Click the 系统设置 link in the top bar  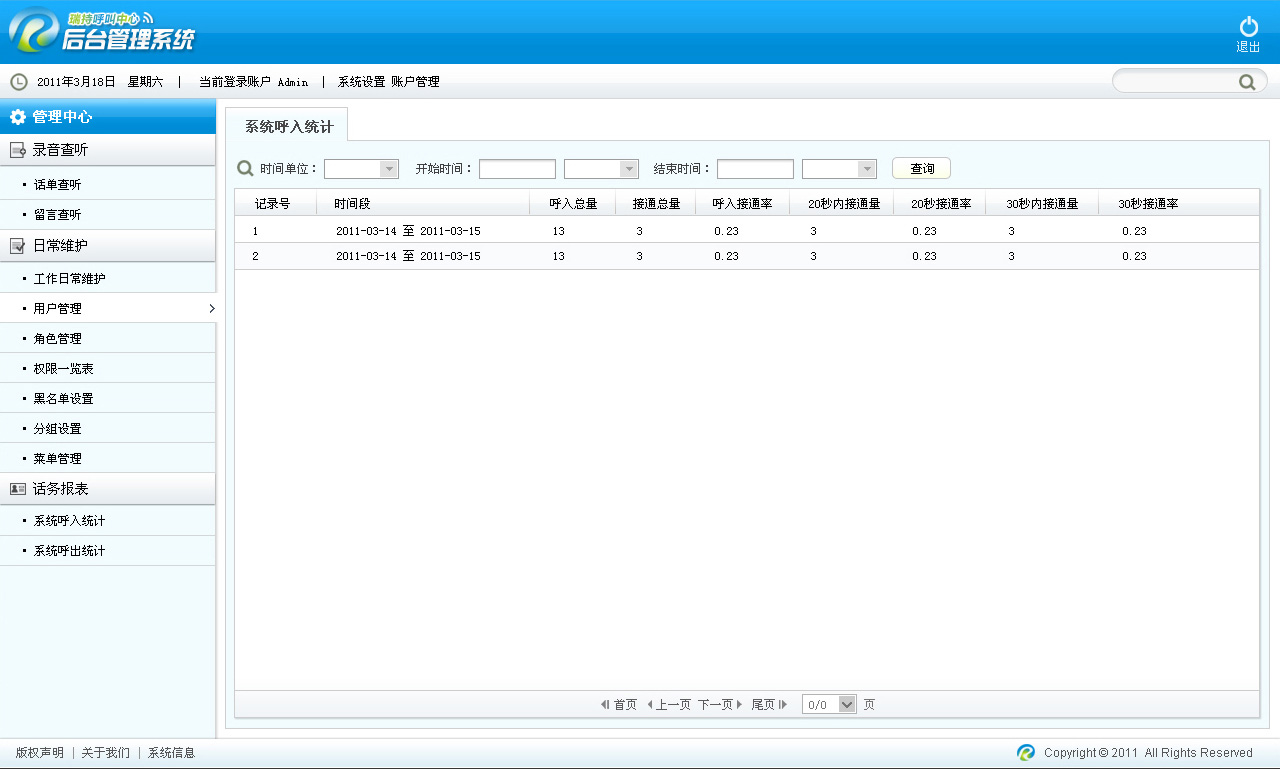(x=361, y=82)
